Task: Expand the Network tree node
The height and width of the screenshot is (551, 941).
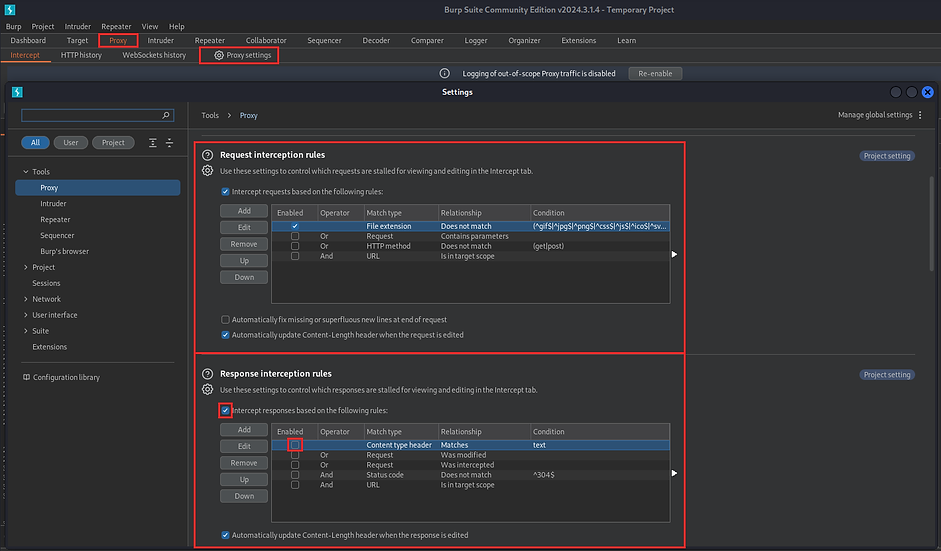Action: point(26,299)
